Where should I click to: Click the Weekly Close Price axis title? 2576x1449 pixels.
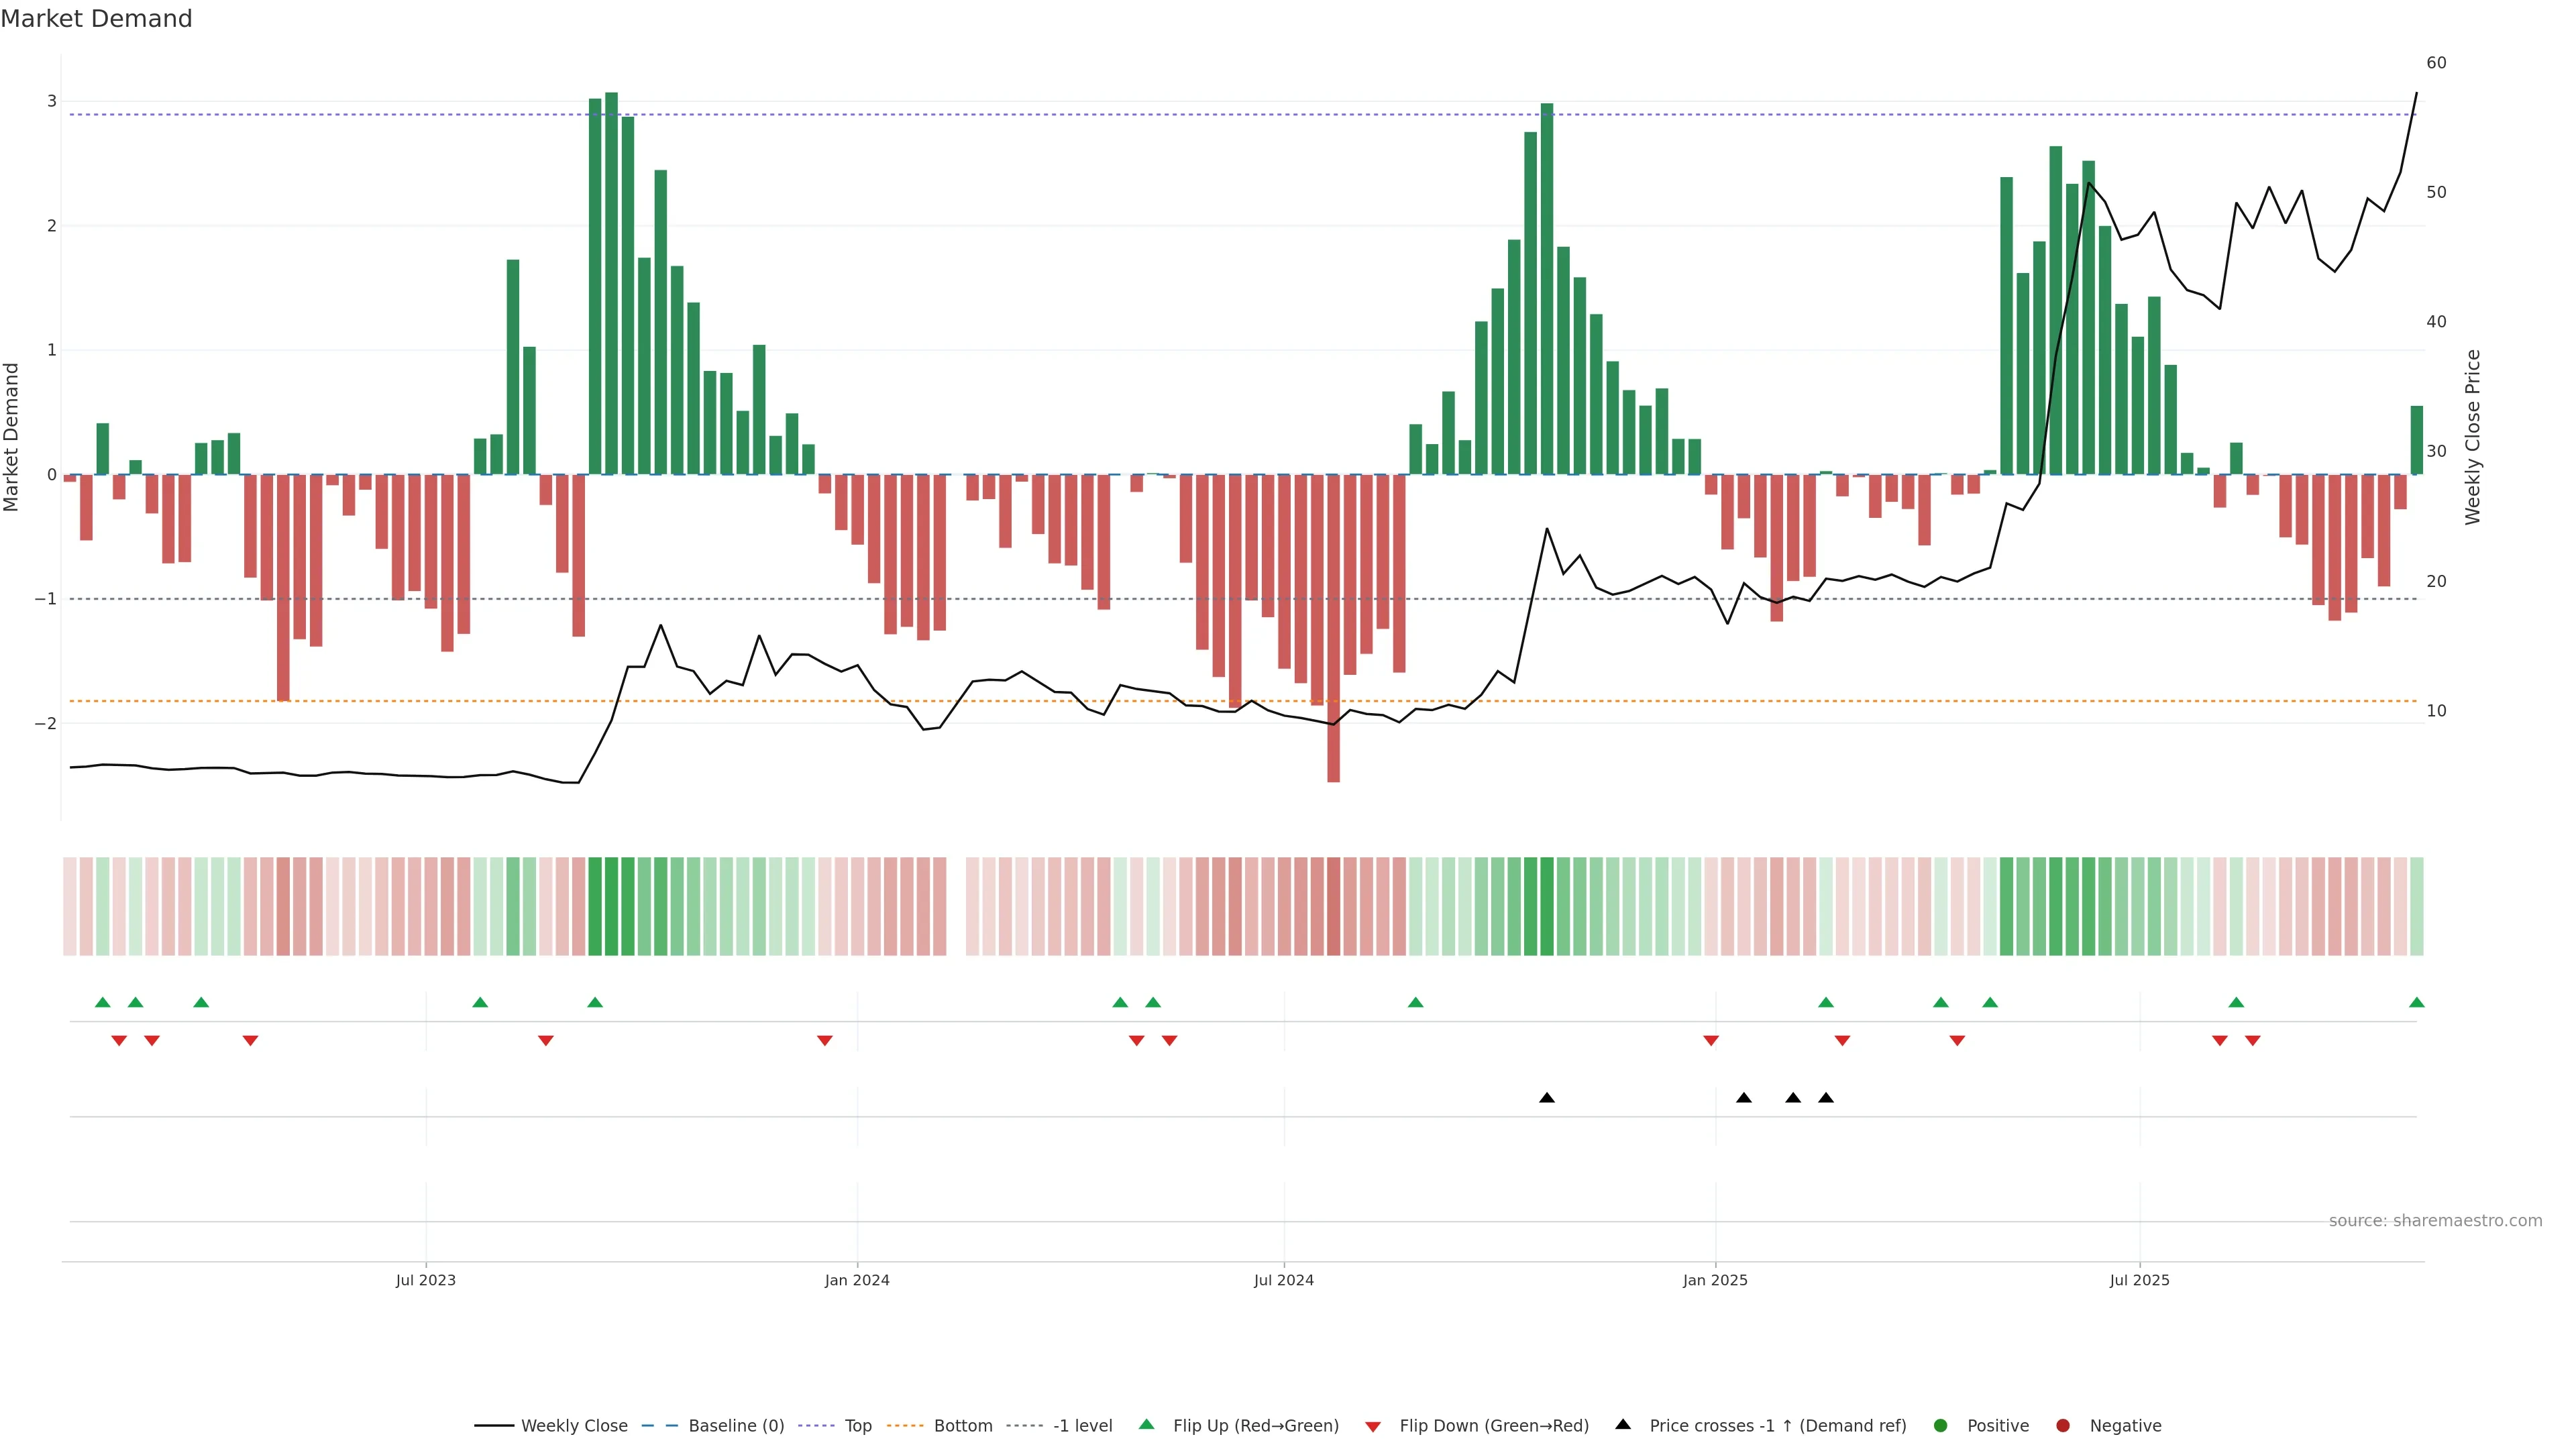pyautogui.click(x=2472, y=437)
